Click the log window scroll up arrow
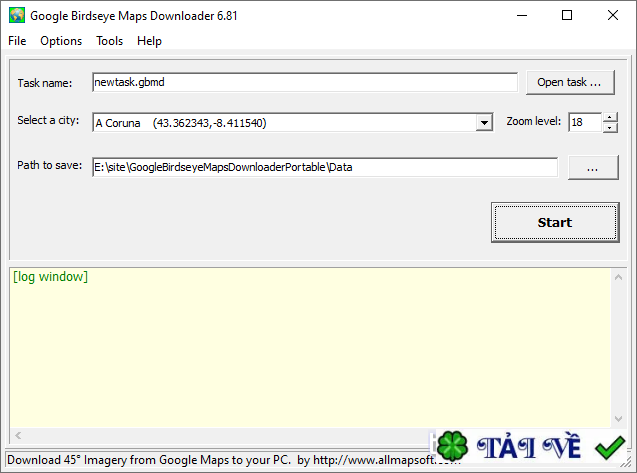The image size is (637, 473). (618, 277)
